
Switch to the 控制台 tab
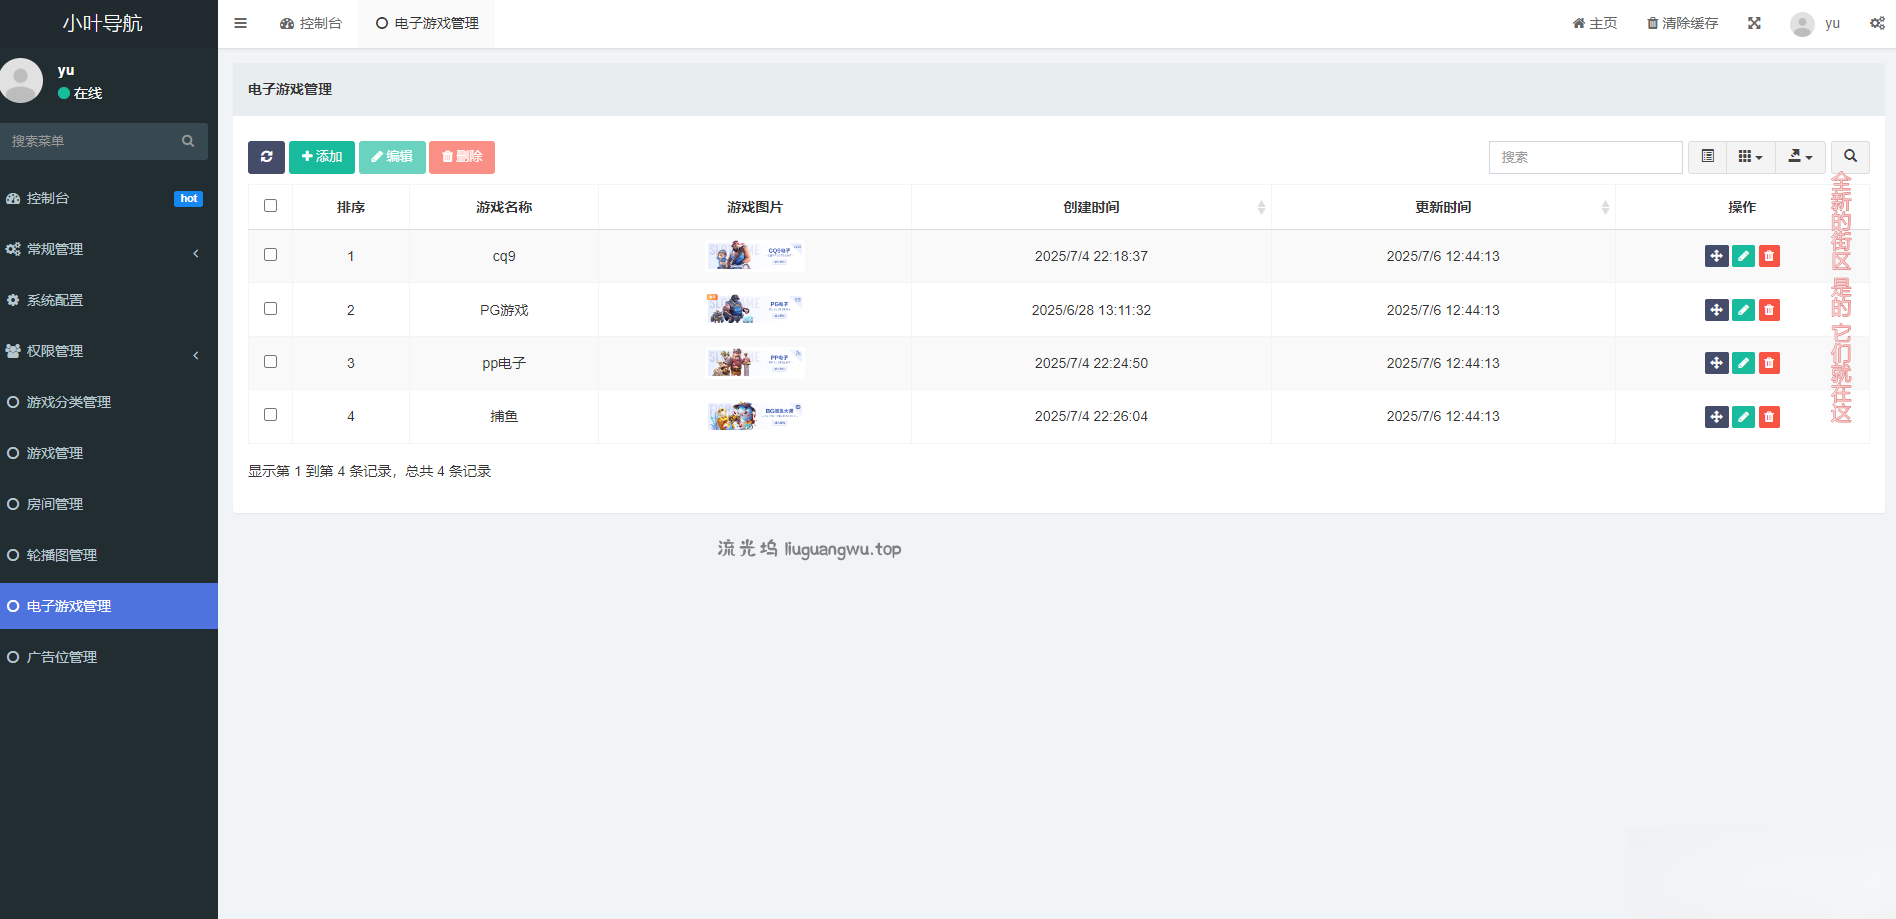311,23
